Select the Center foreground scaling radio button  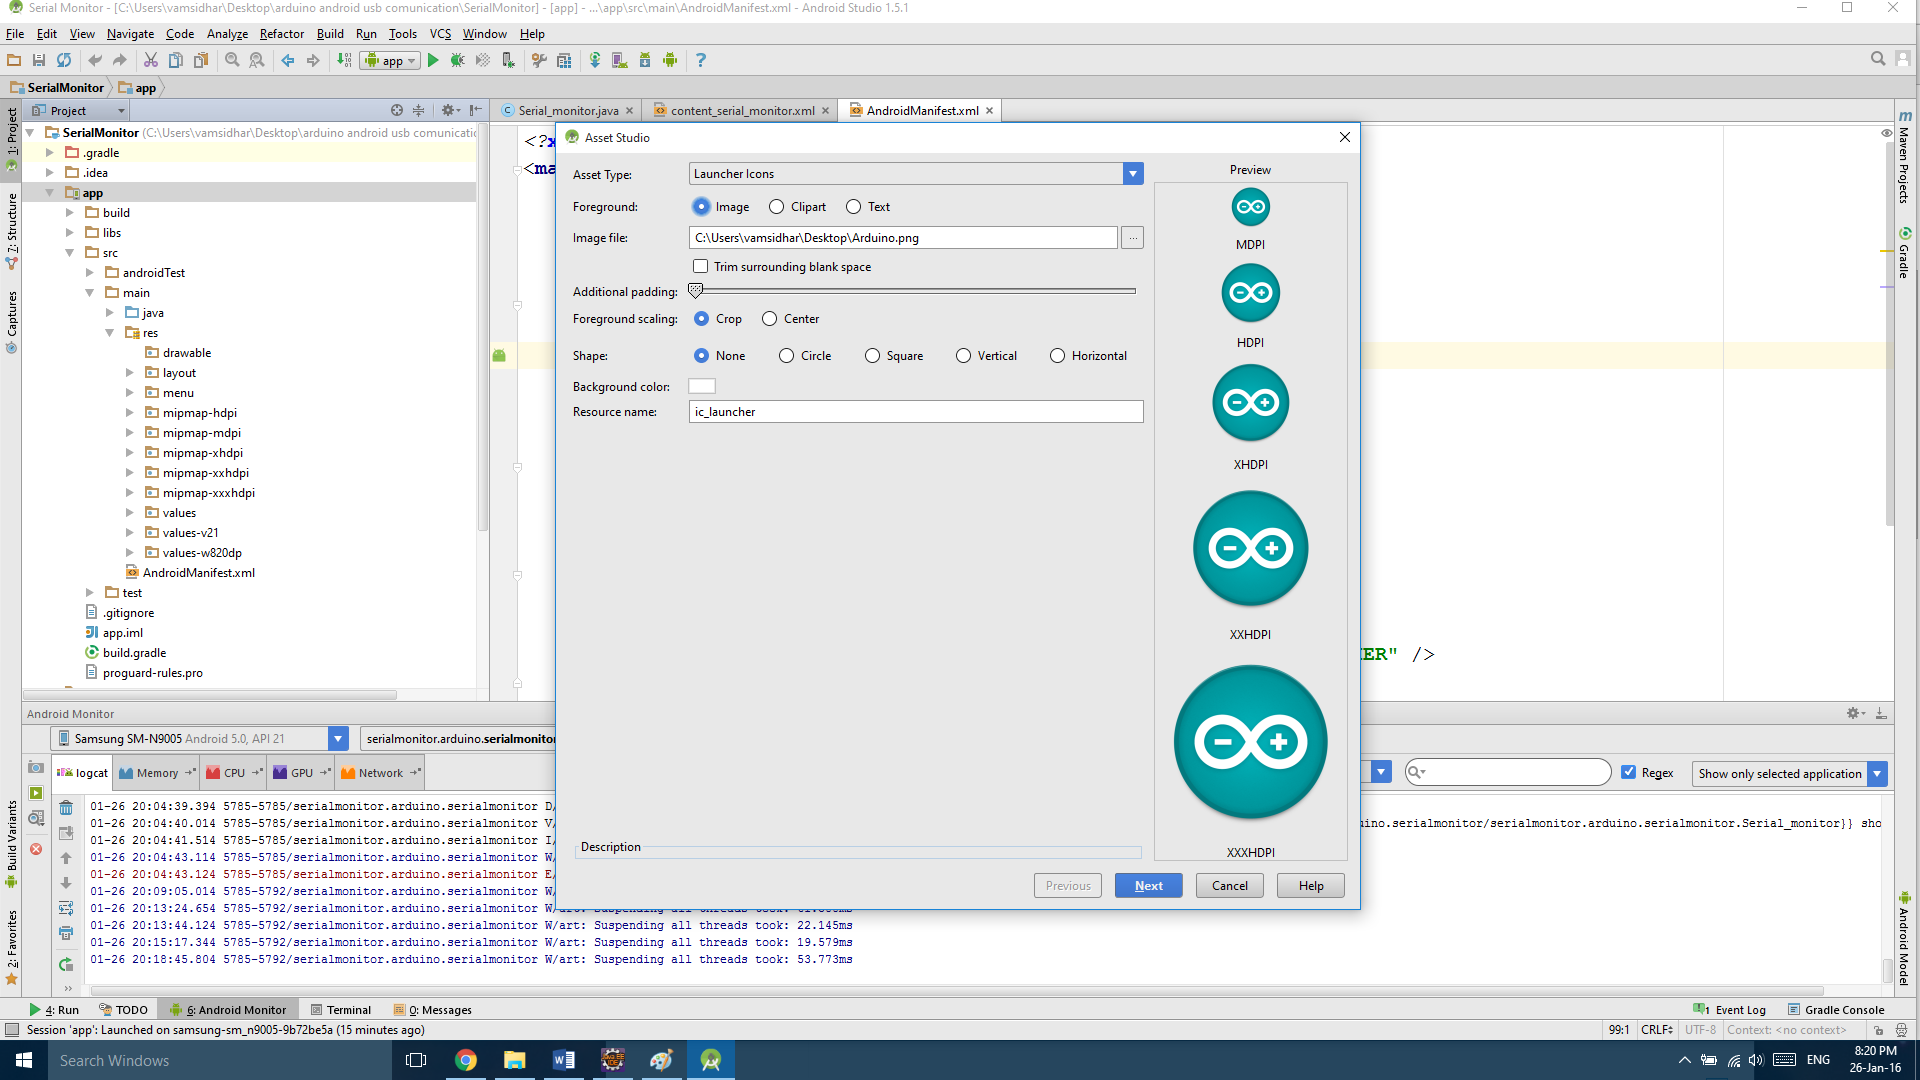point(770,318)
